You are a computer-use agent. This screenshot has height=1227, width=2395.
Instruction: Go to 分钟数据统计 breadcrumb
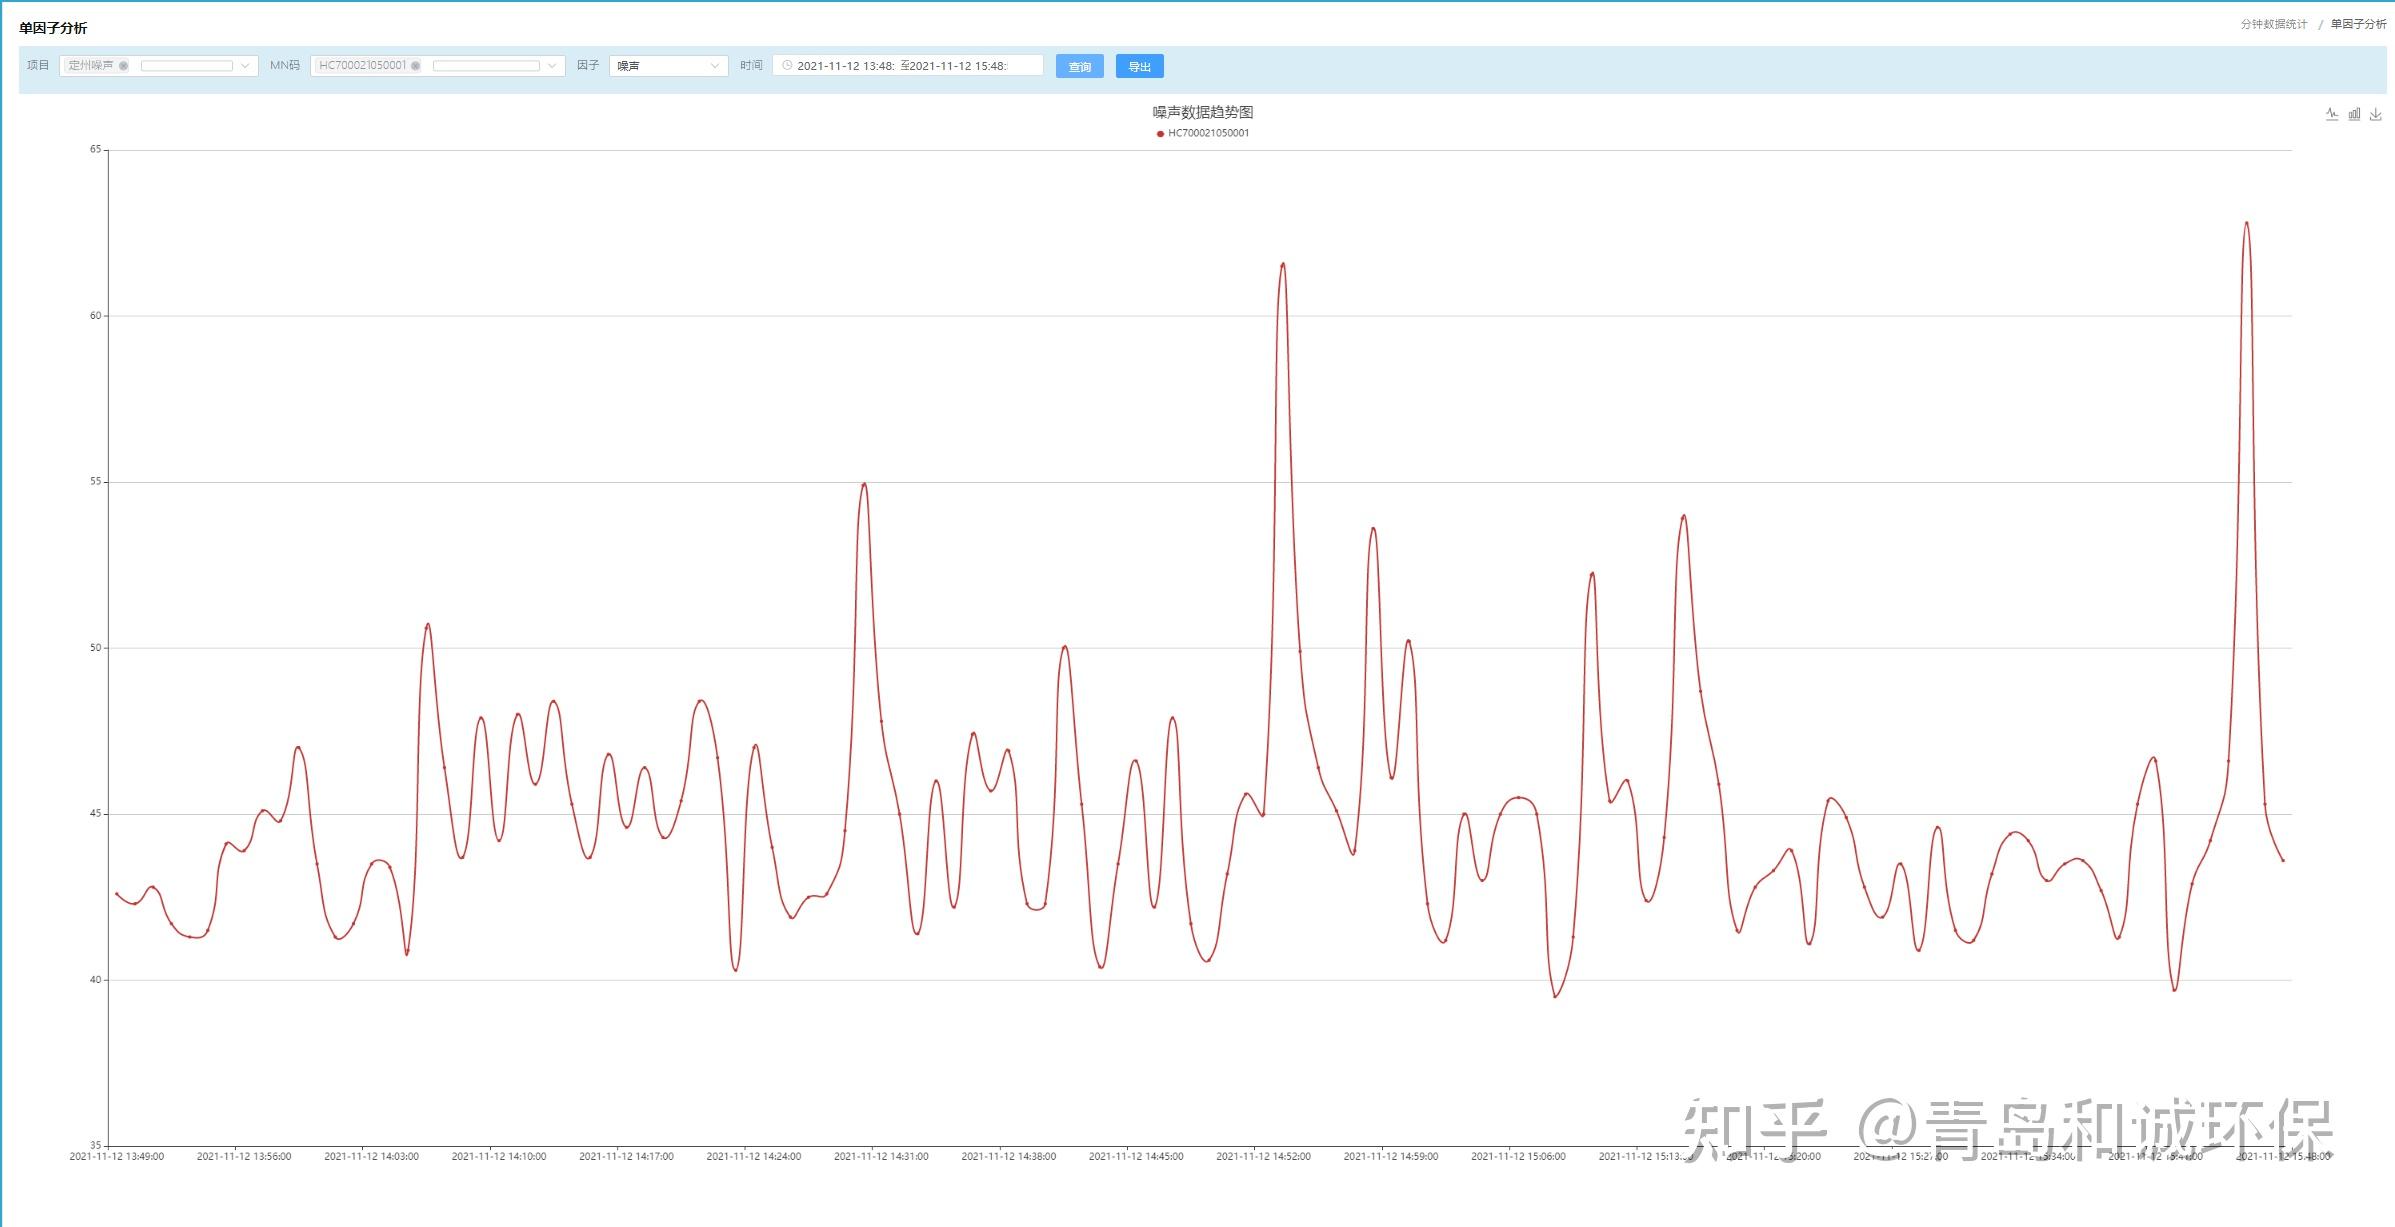[2273, 24]
